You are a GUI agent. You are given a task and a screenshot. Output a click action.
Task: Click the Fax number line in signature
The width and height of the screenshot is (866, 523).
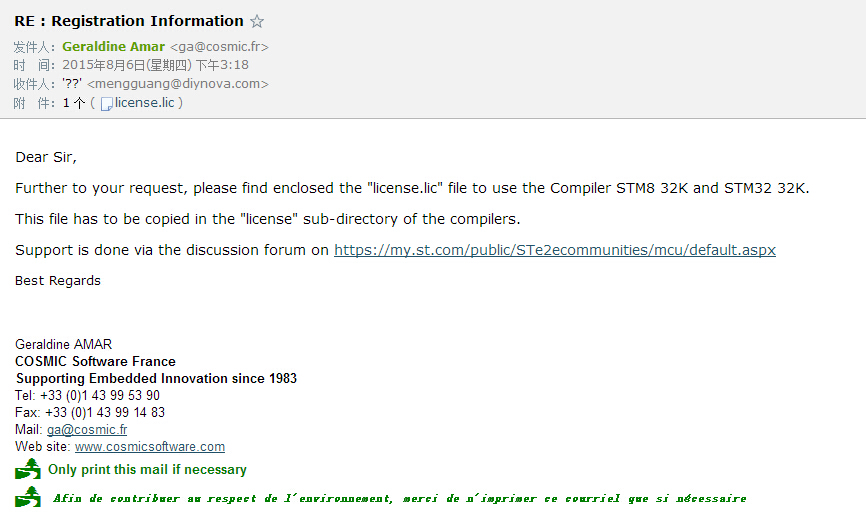click(90, 413)
